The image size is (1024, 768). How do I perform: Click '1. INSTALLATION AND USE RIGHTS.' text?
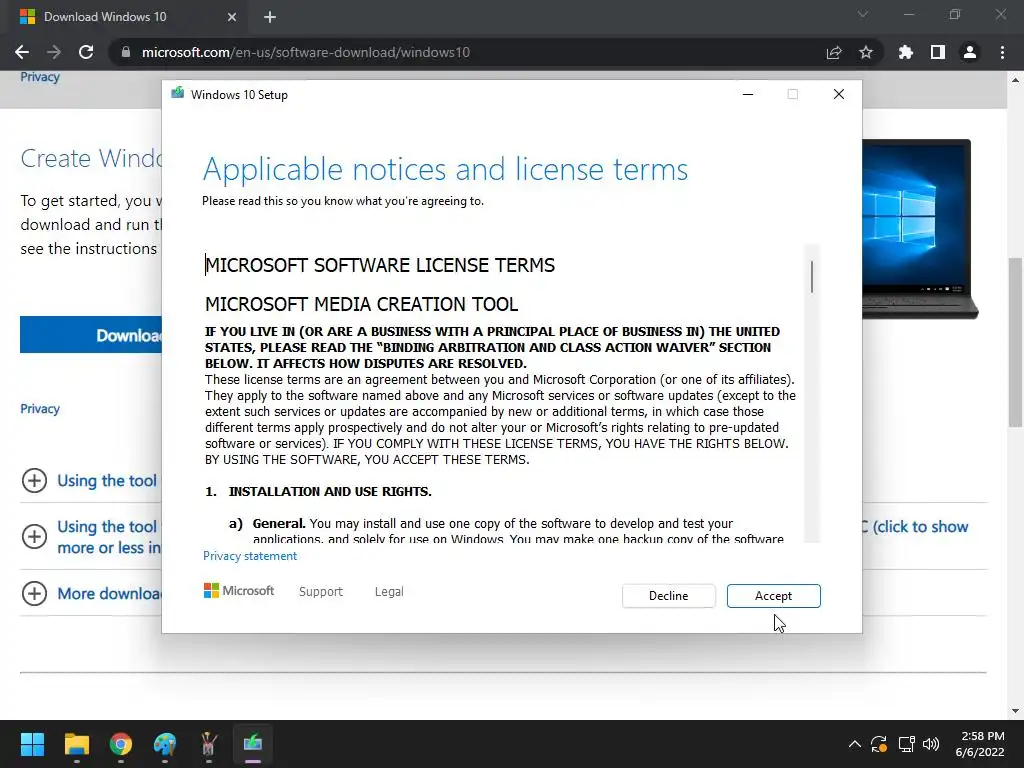318,492
